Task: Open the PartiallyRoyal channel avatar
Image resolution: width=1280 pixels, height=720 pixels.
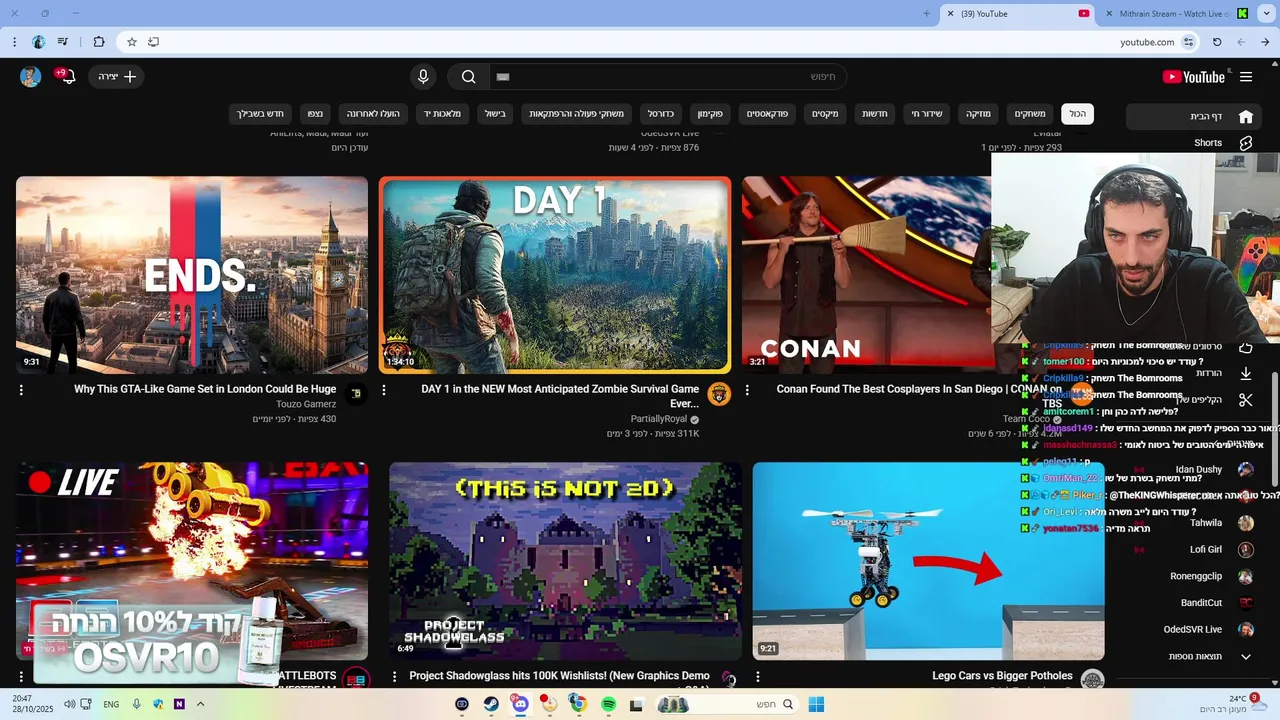Action: [x=719, y=394]
